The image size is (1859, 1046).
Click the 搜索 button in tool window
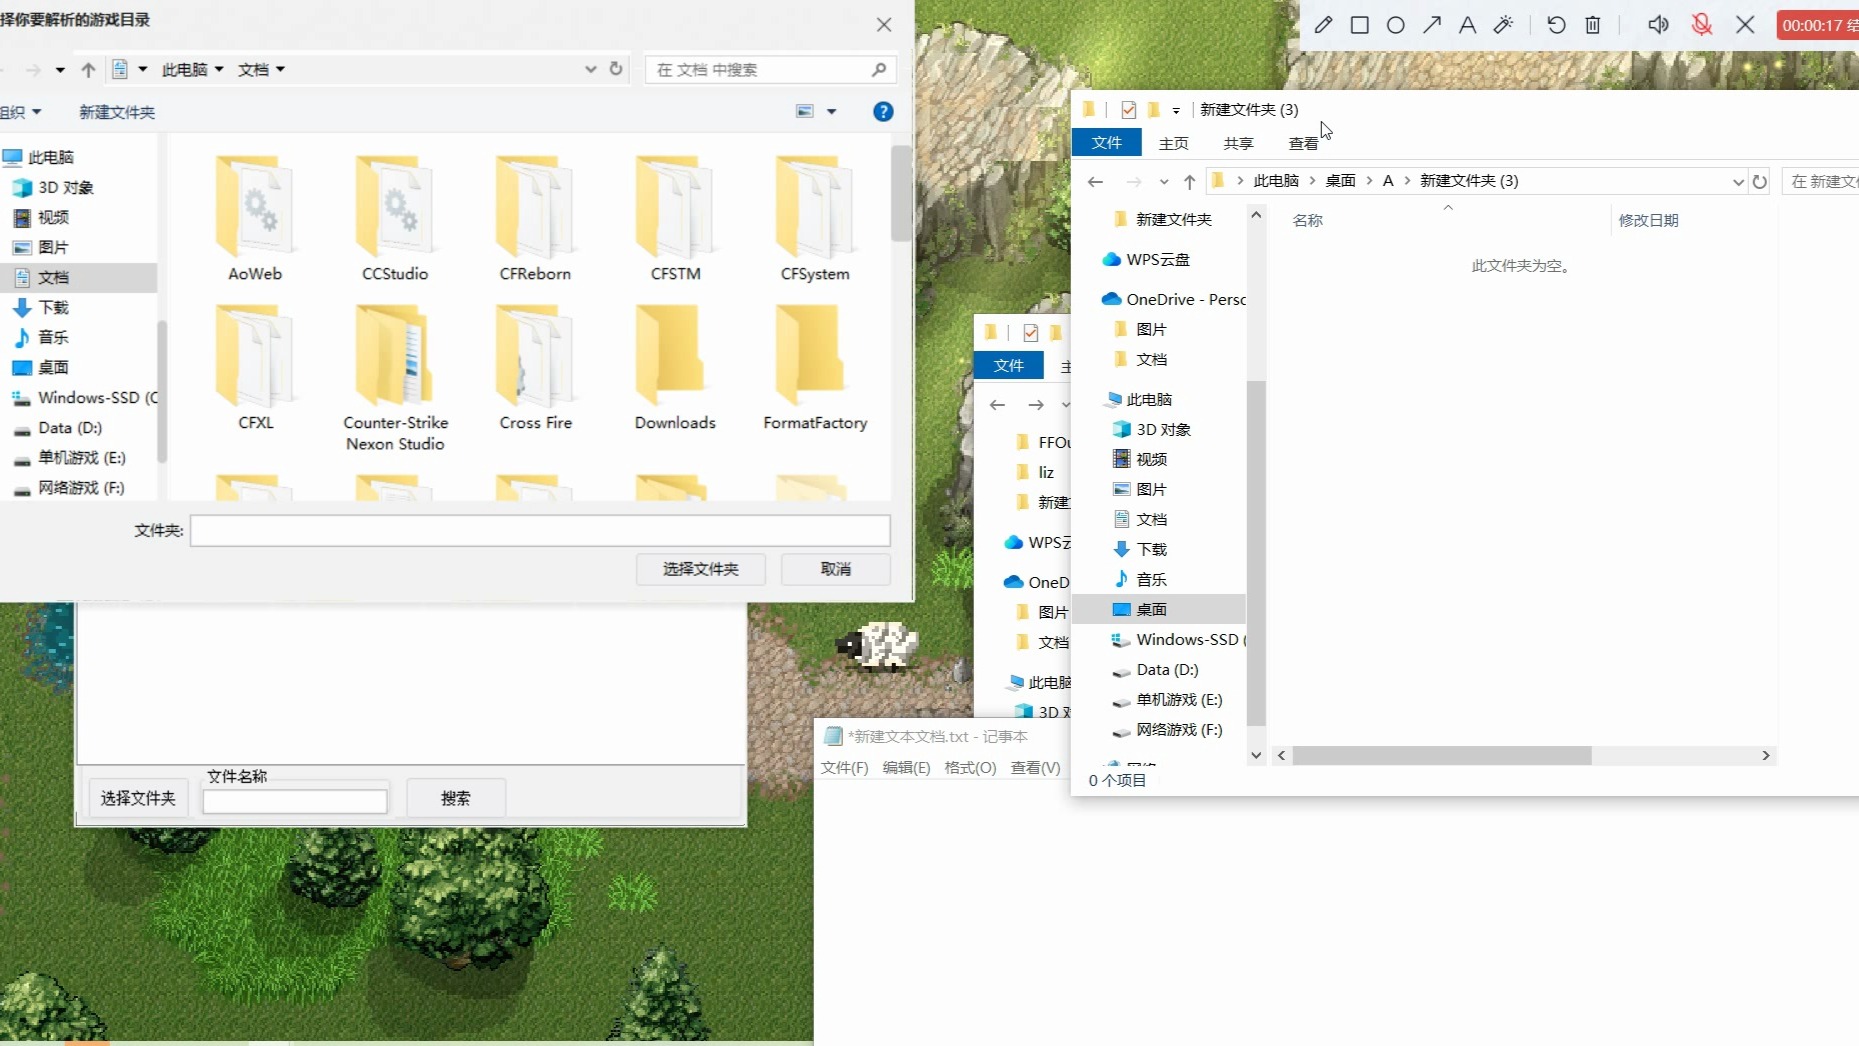pos(456,798)
